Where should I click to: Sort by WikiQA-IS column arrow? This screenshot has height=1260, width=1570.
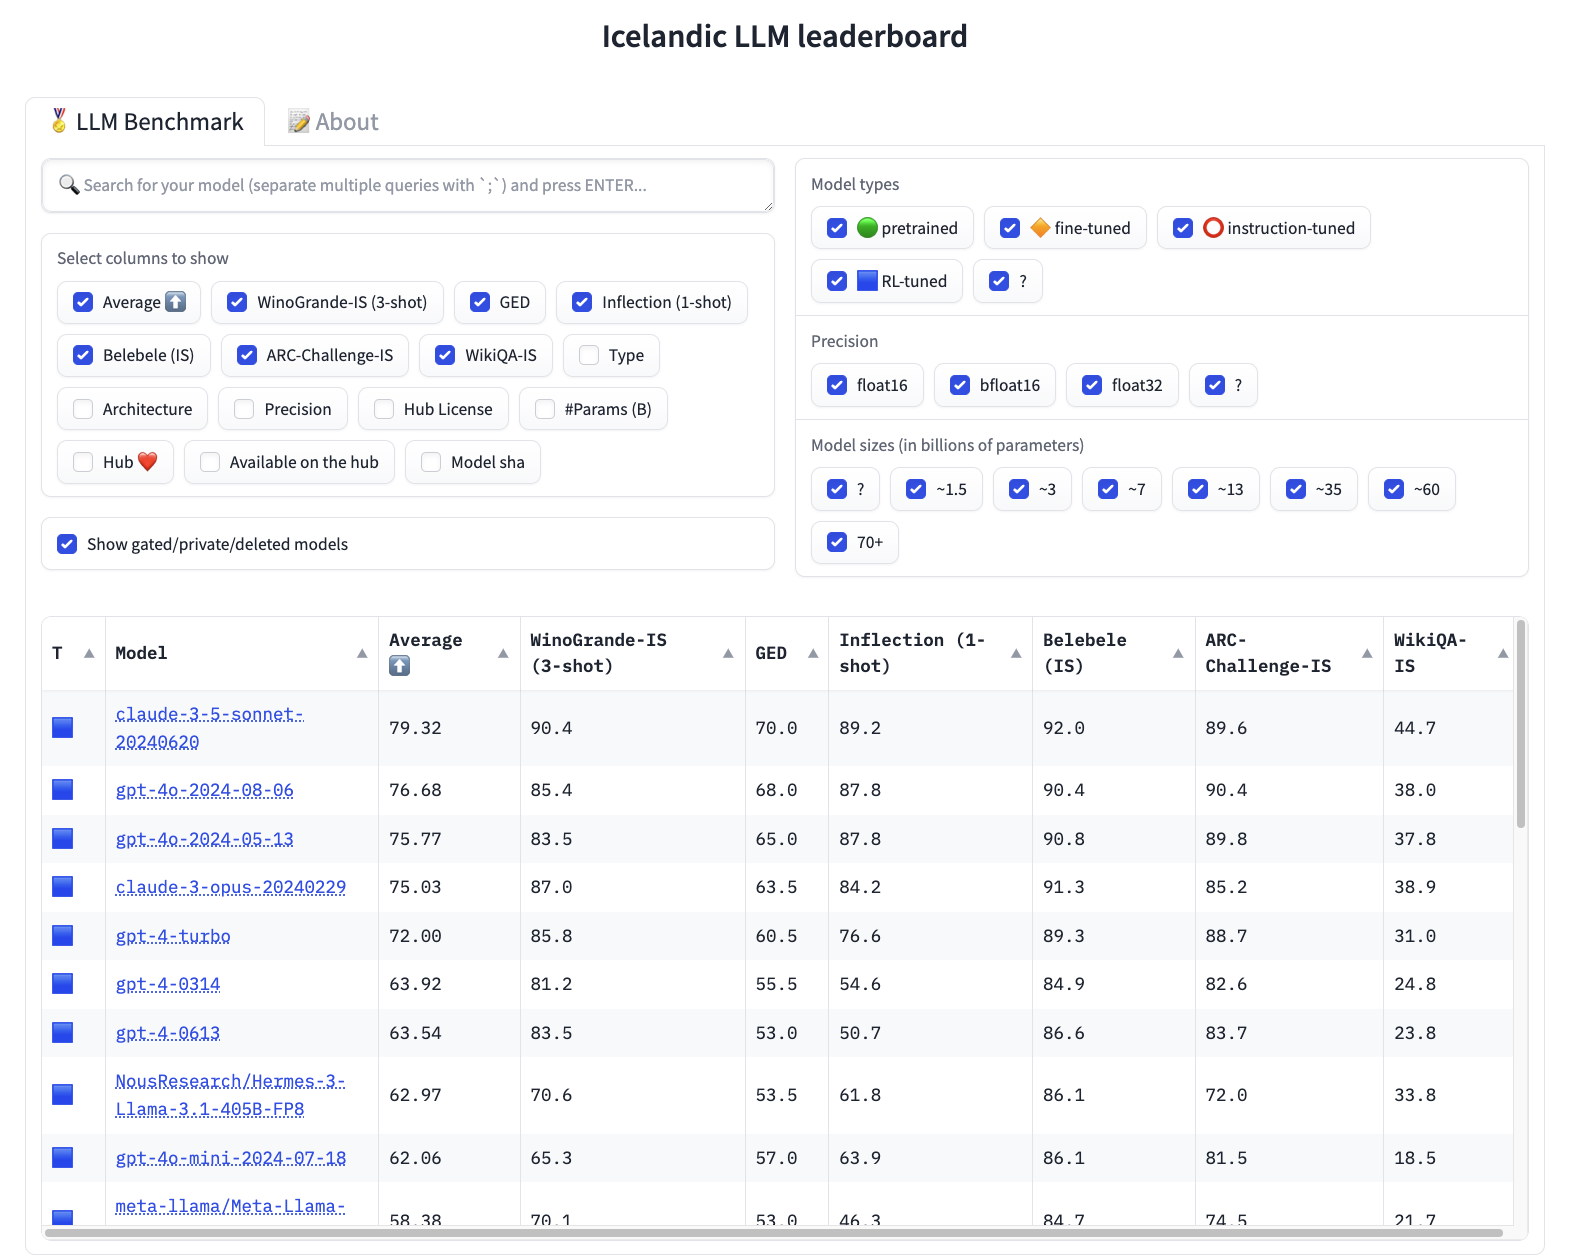coord(1503,653)
